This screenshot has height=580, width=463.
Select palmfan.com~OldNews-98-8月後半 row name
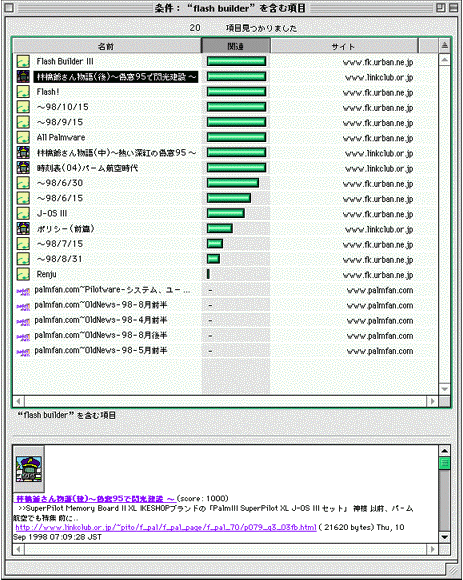[x=101, y=335]
